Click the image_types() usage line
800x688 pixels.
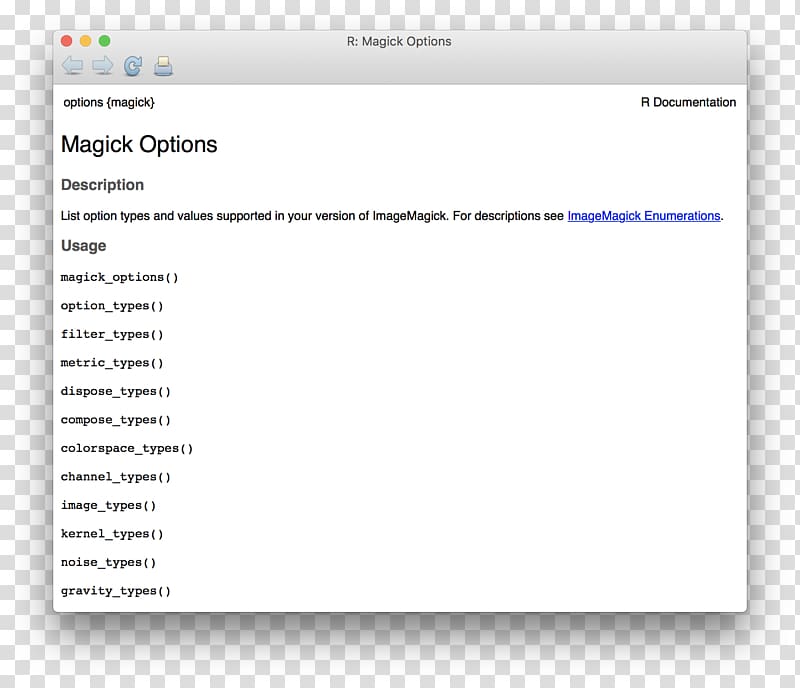(108, 506)
